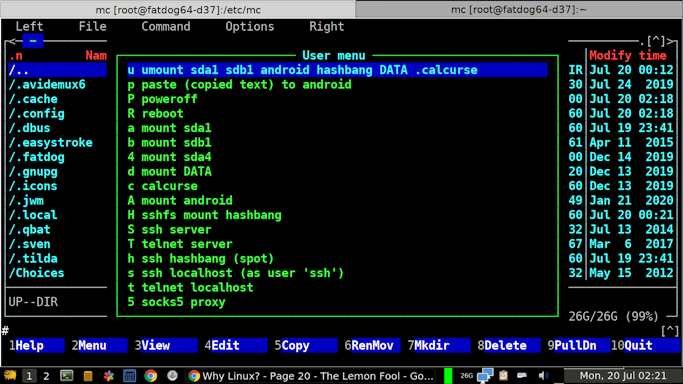This screenshot has width=683, height=384.
Task: Click the 2Menu function key button
Action: tap(99, 346)
